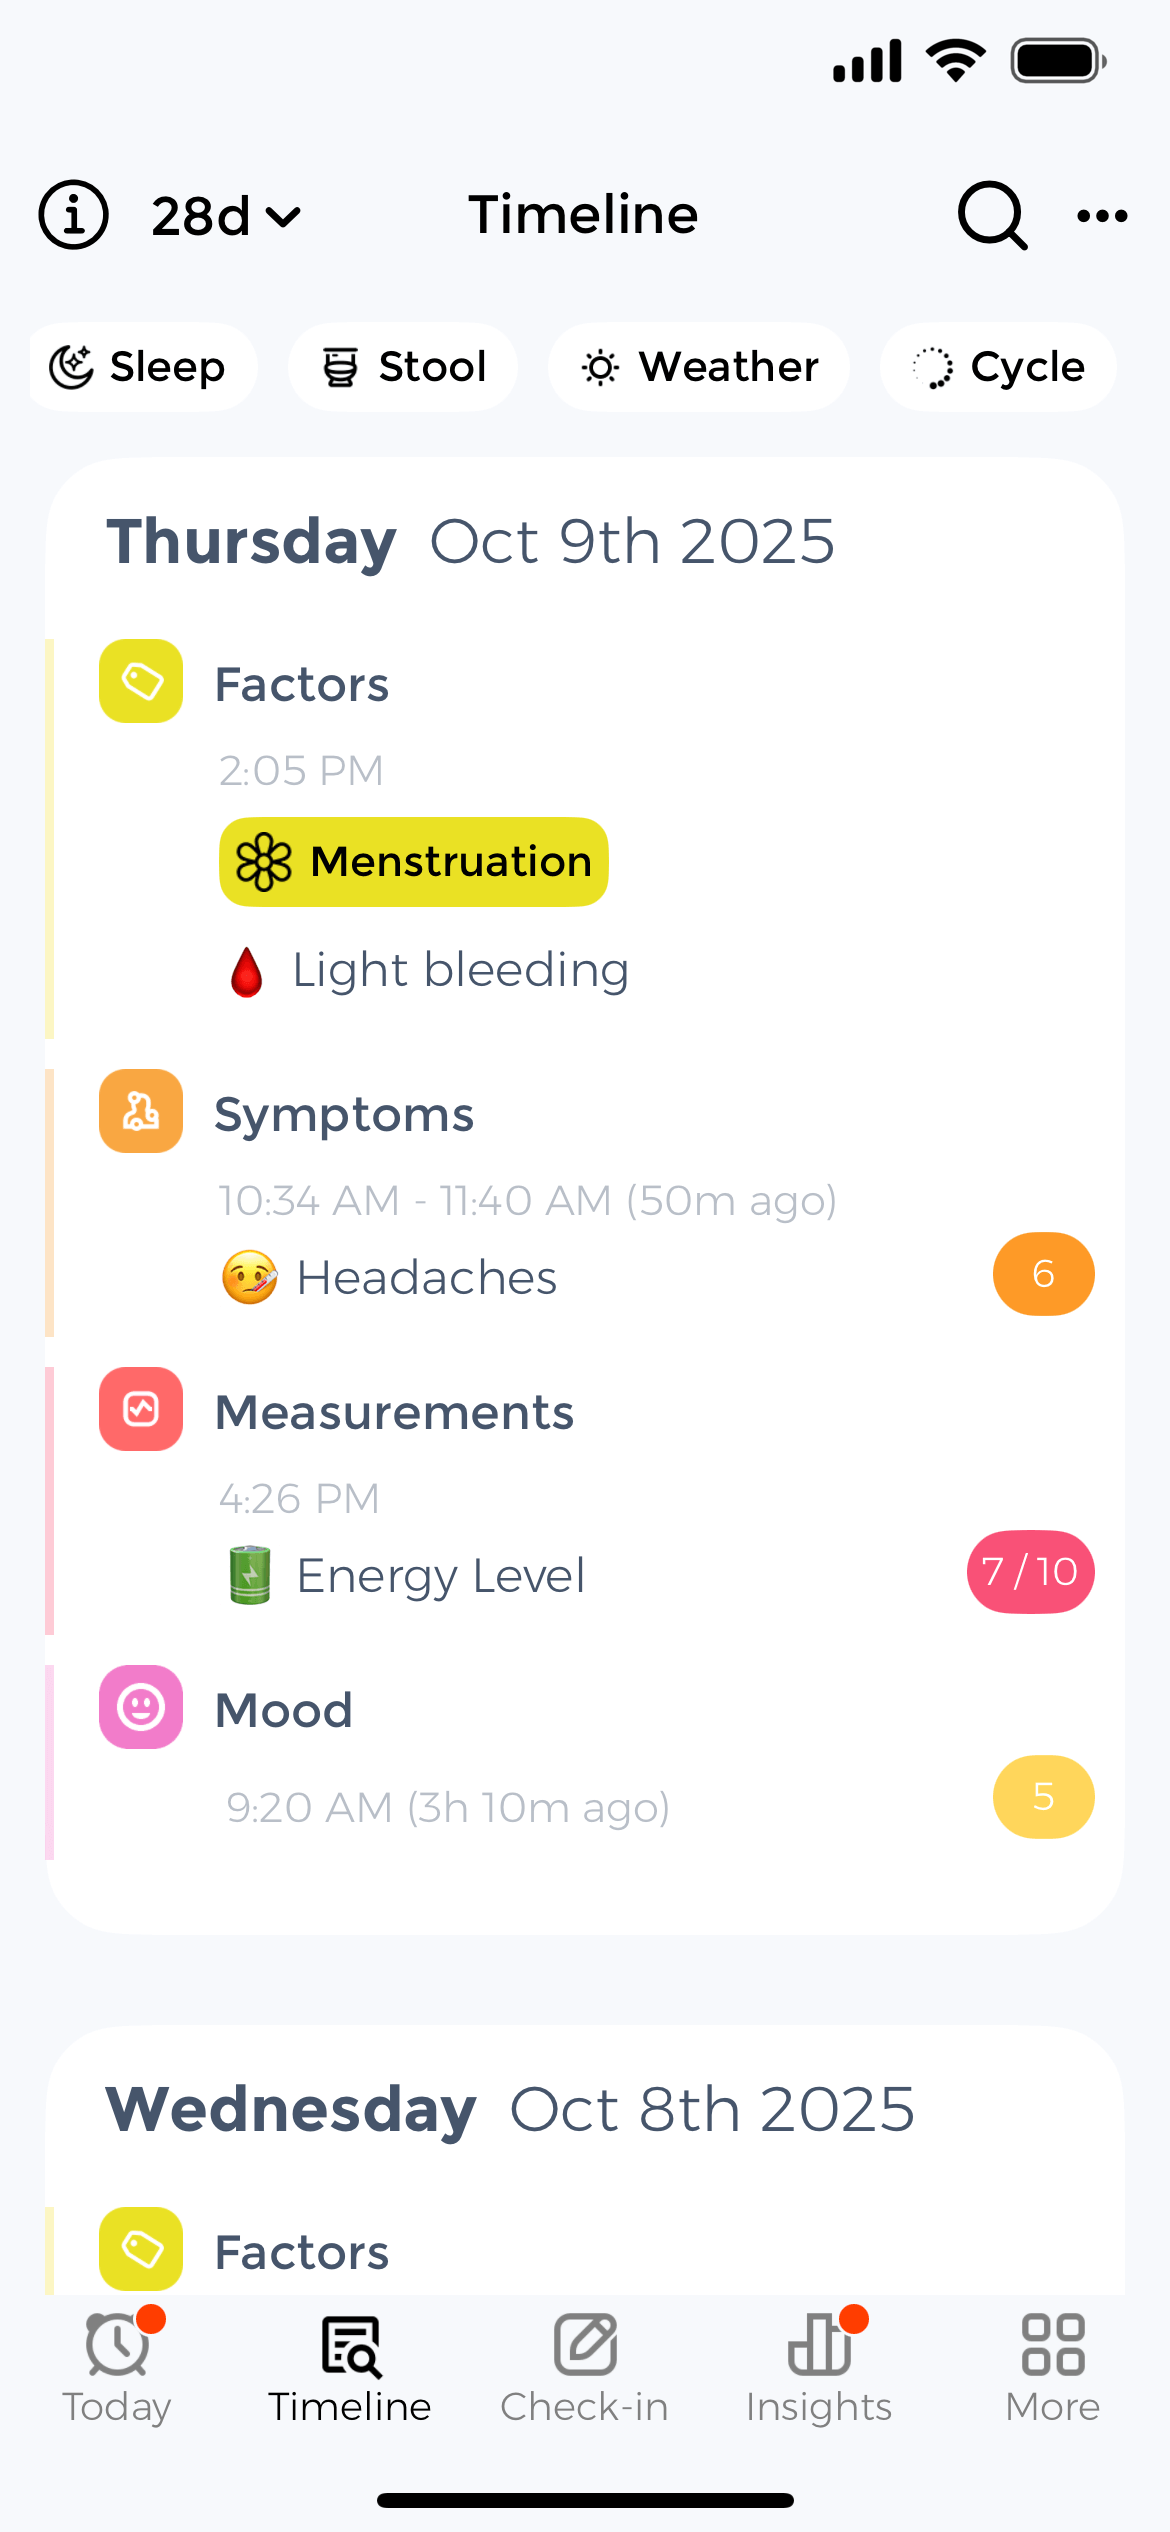Select the Factors tag icon for Thursday
The width and height of the screenshot is (1170, 2532).
[140, 681]
